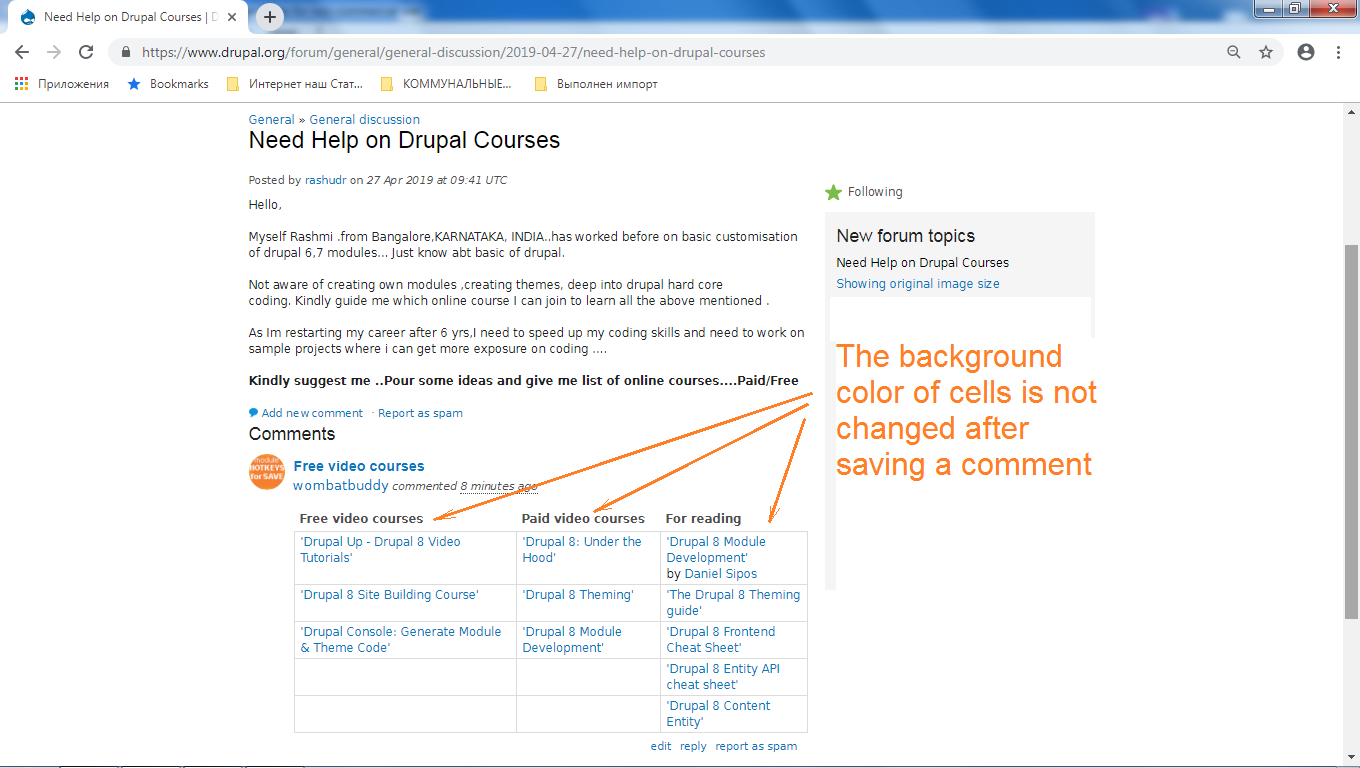The image size is (1360, 768).
Task: Open the Daniel Sipos author link
Action: (721, 574)
